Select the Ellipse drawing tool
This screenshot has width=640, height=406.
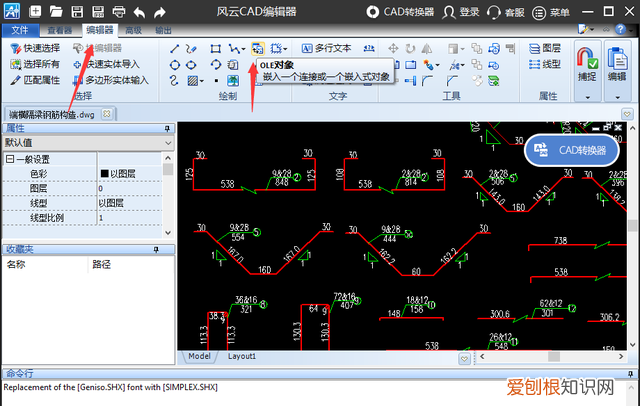point(191,65)
